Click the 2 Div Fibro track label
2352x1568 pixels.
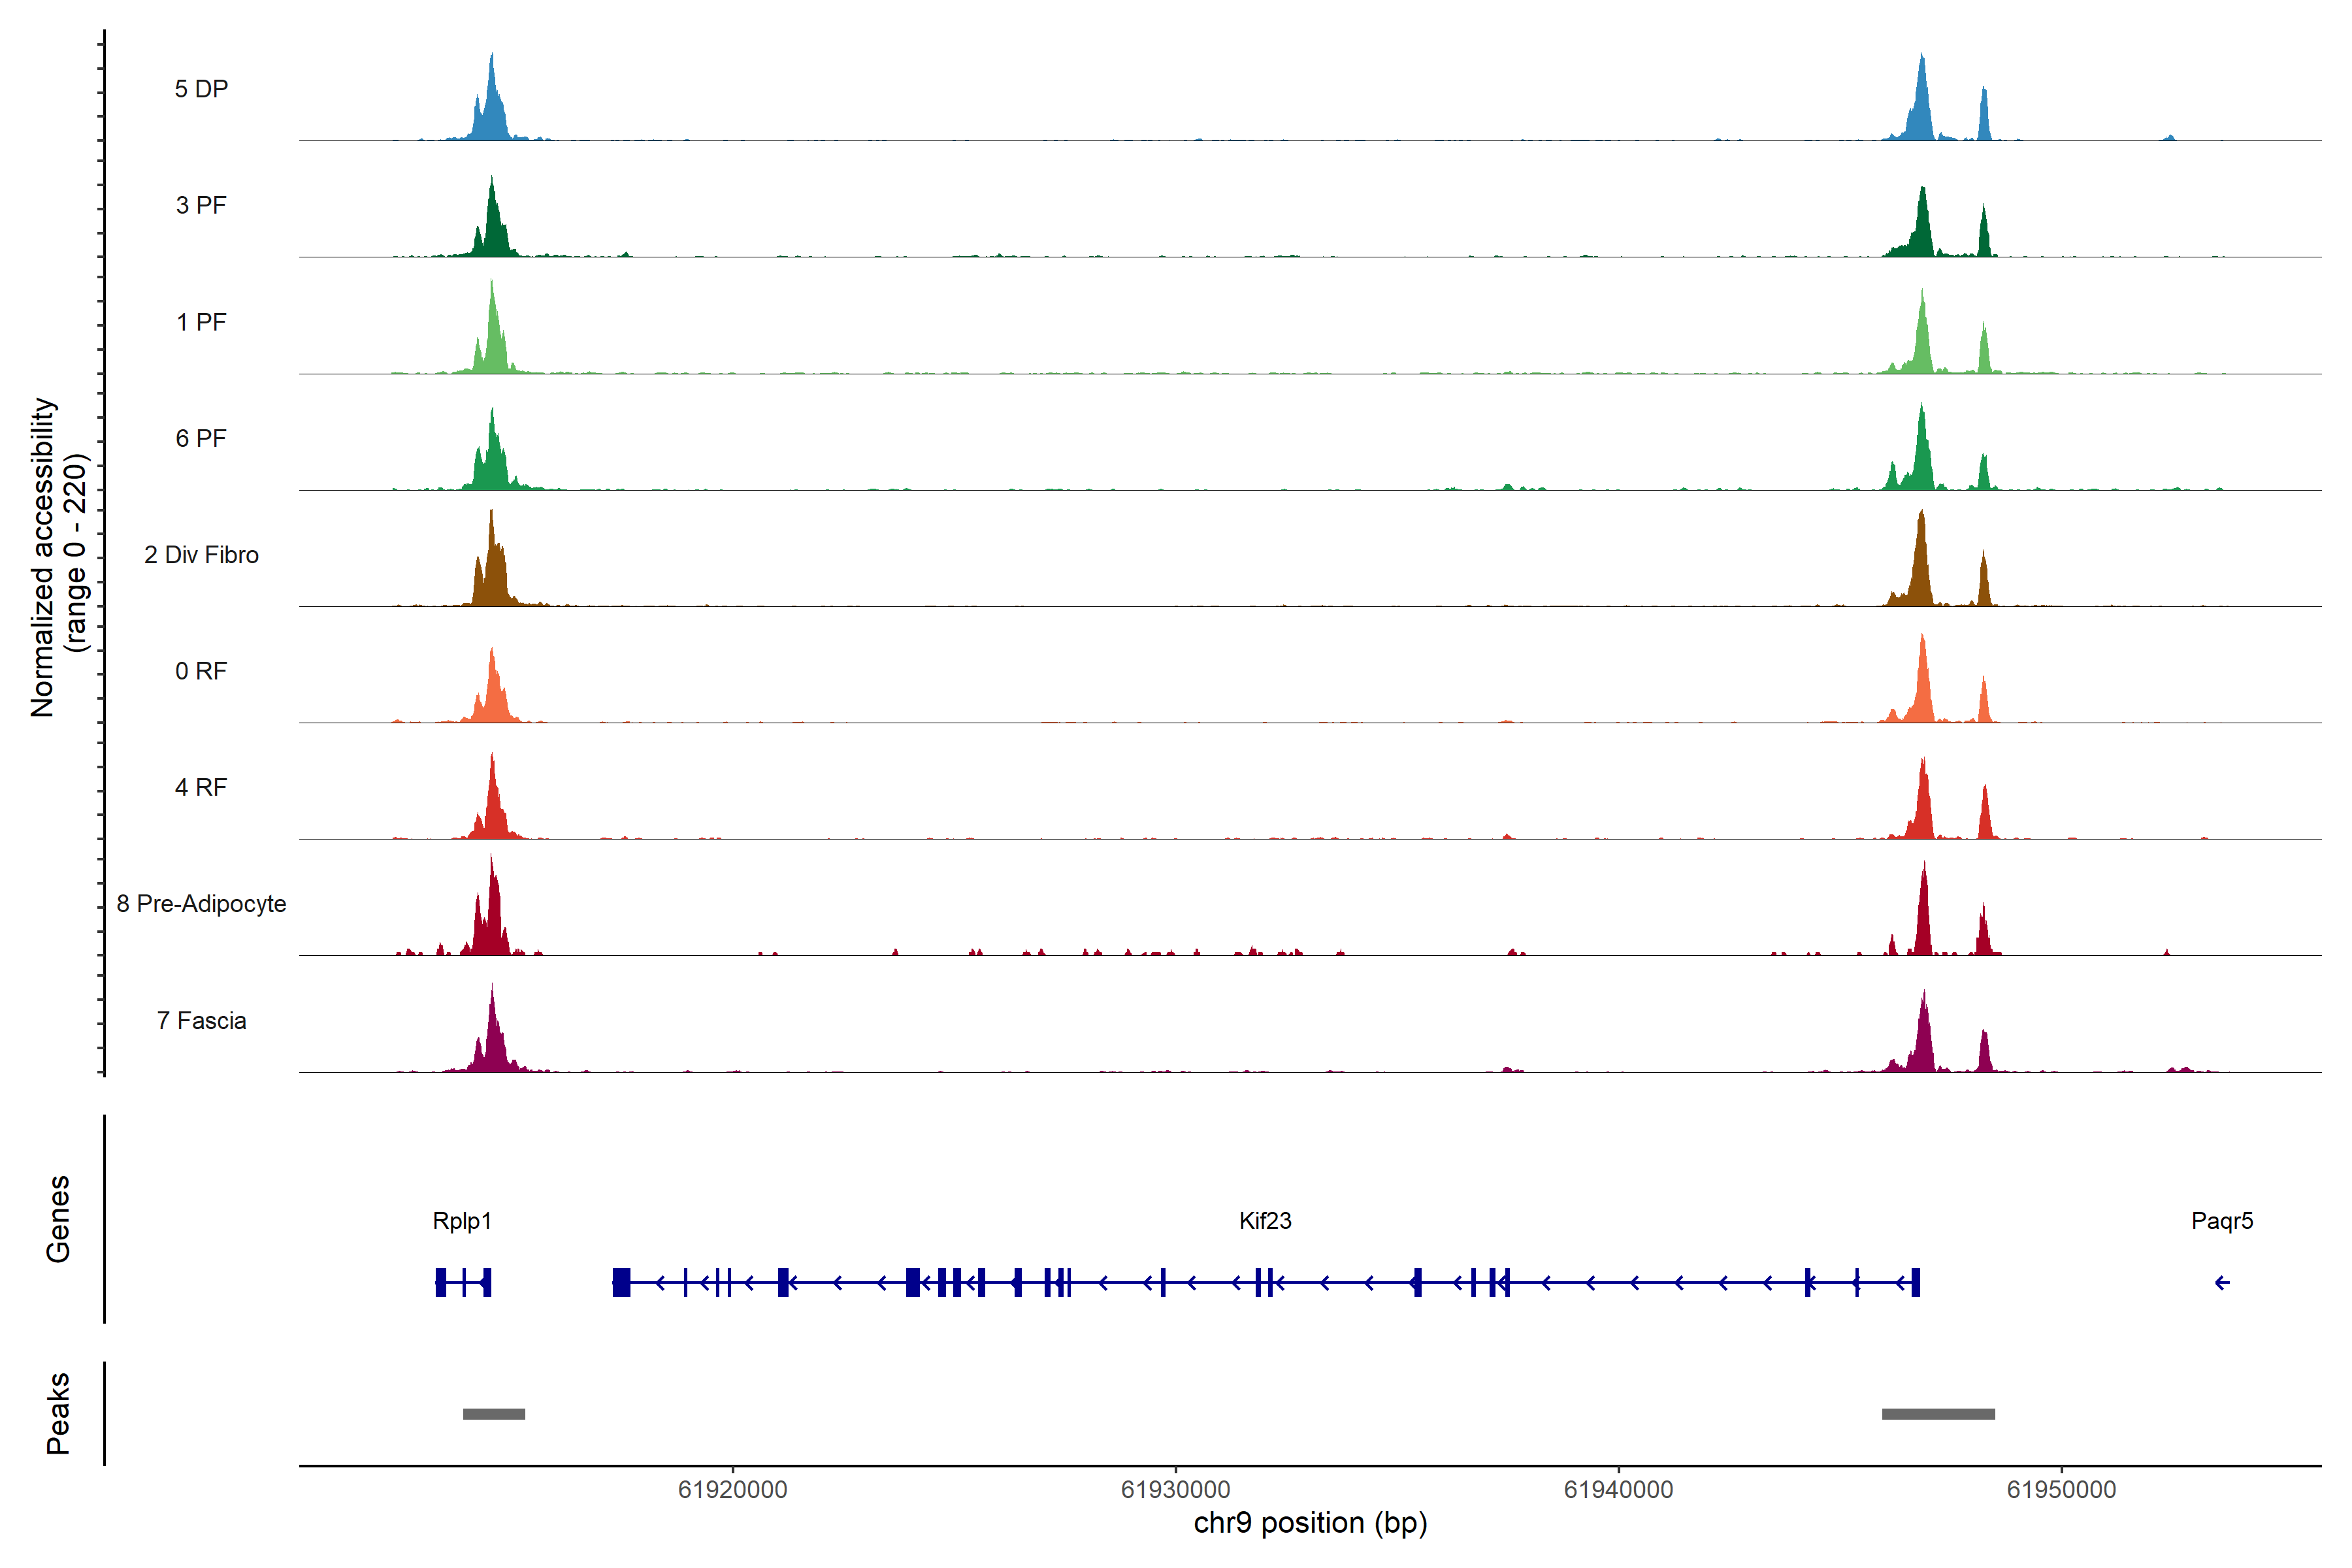coord(201,555)
